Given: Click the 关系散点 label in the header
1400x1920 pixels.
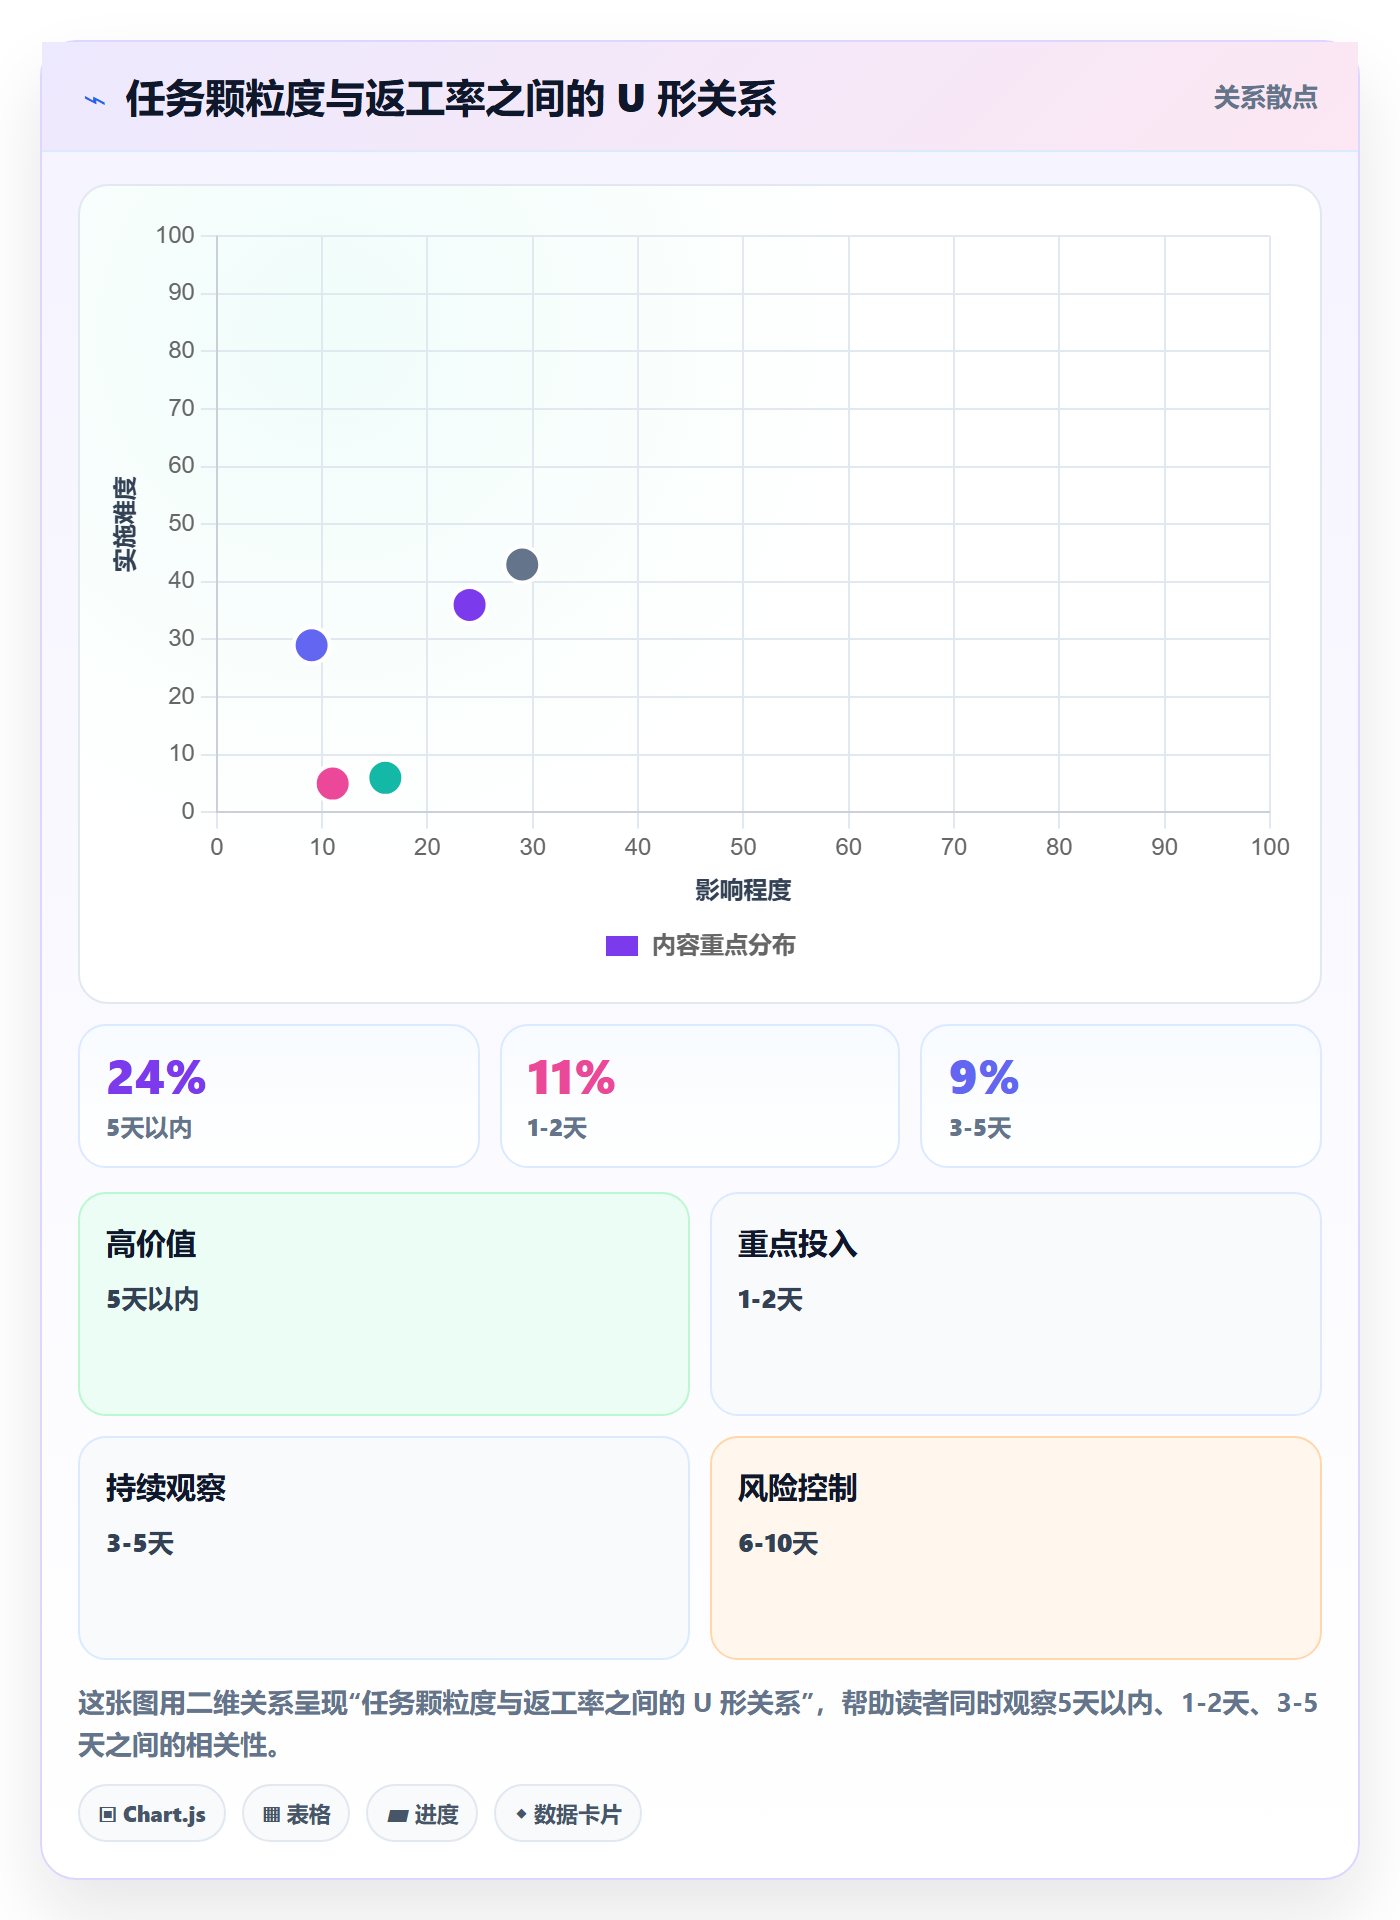Looking at the screenshot, I should coord(1265,98).
